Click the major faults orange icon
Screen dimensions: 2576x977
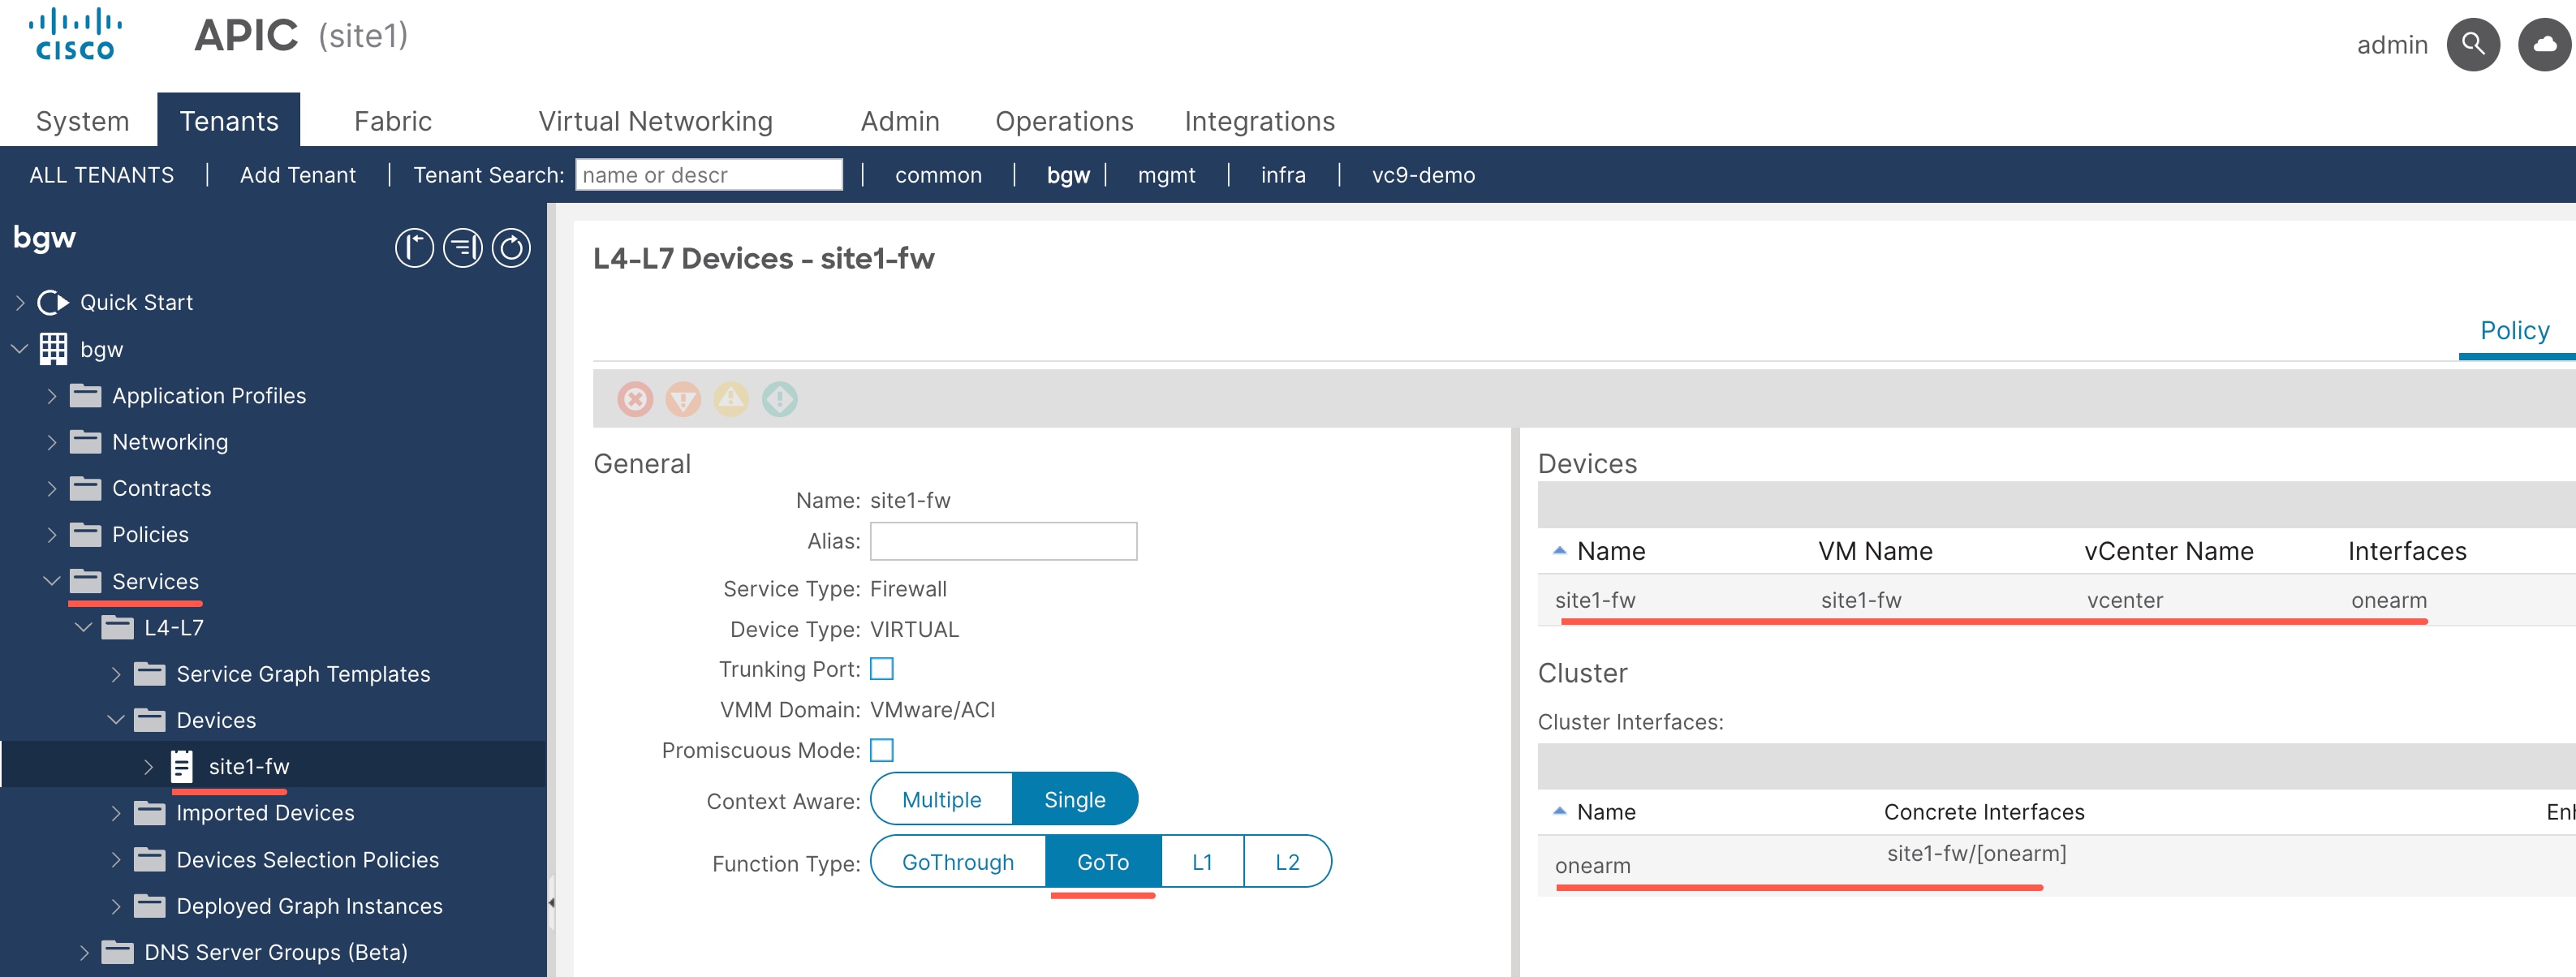point(683,399)
